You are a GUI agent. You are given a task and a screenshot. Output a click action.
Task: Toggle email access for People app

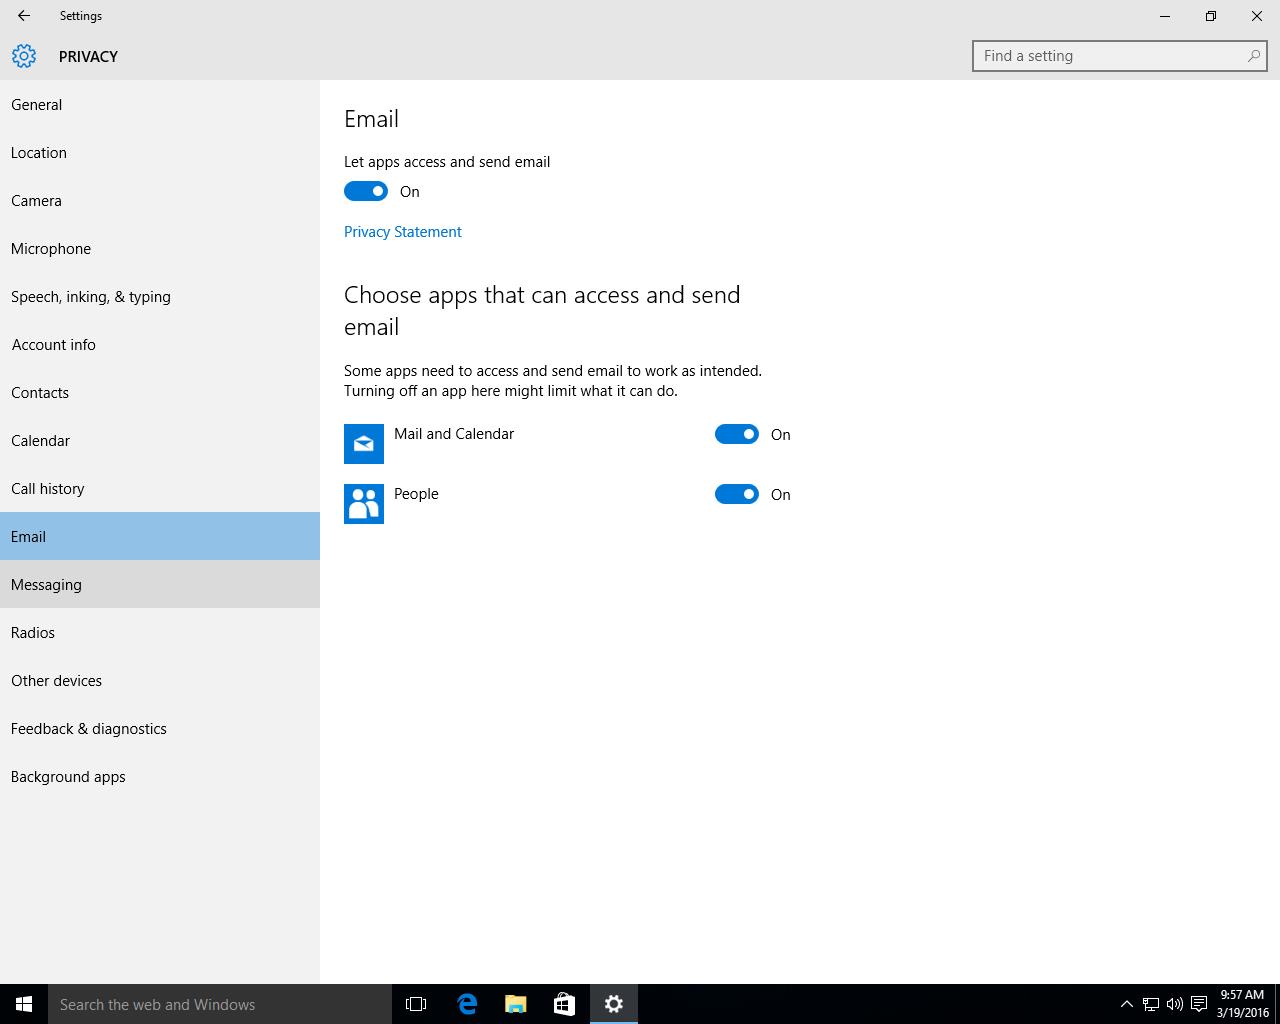pos(737,494)
